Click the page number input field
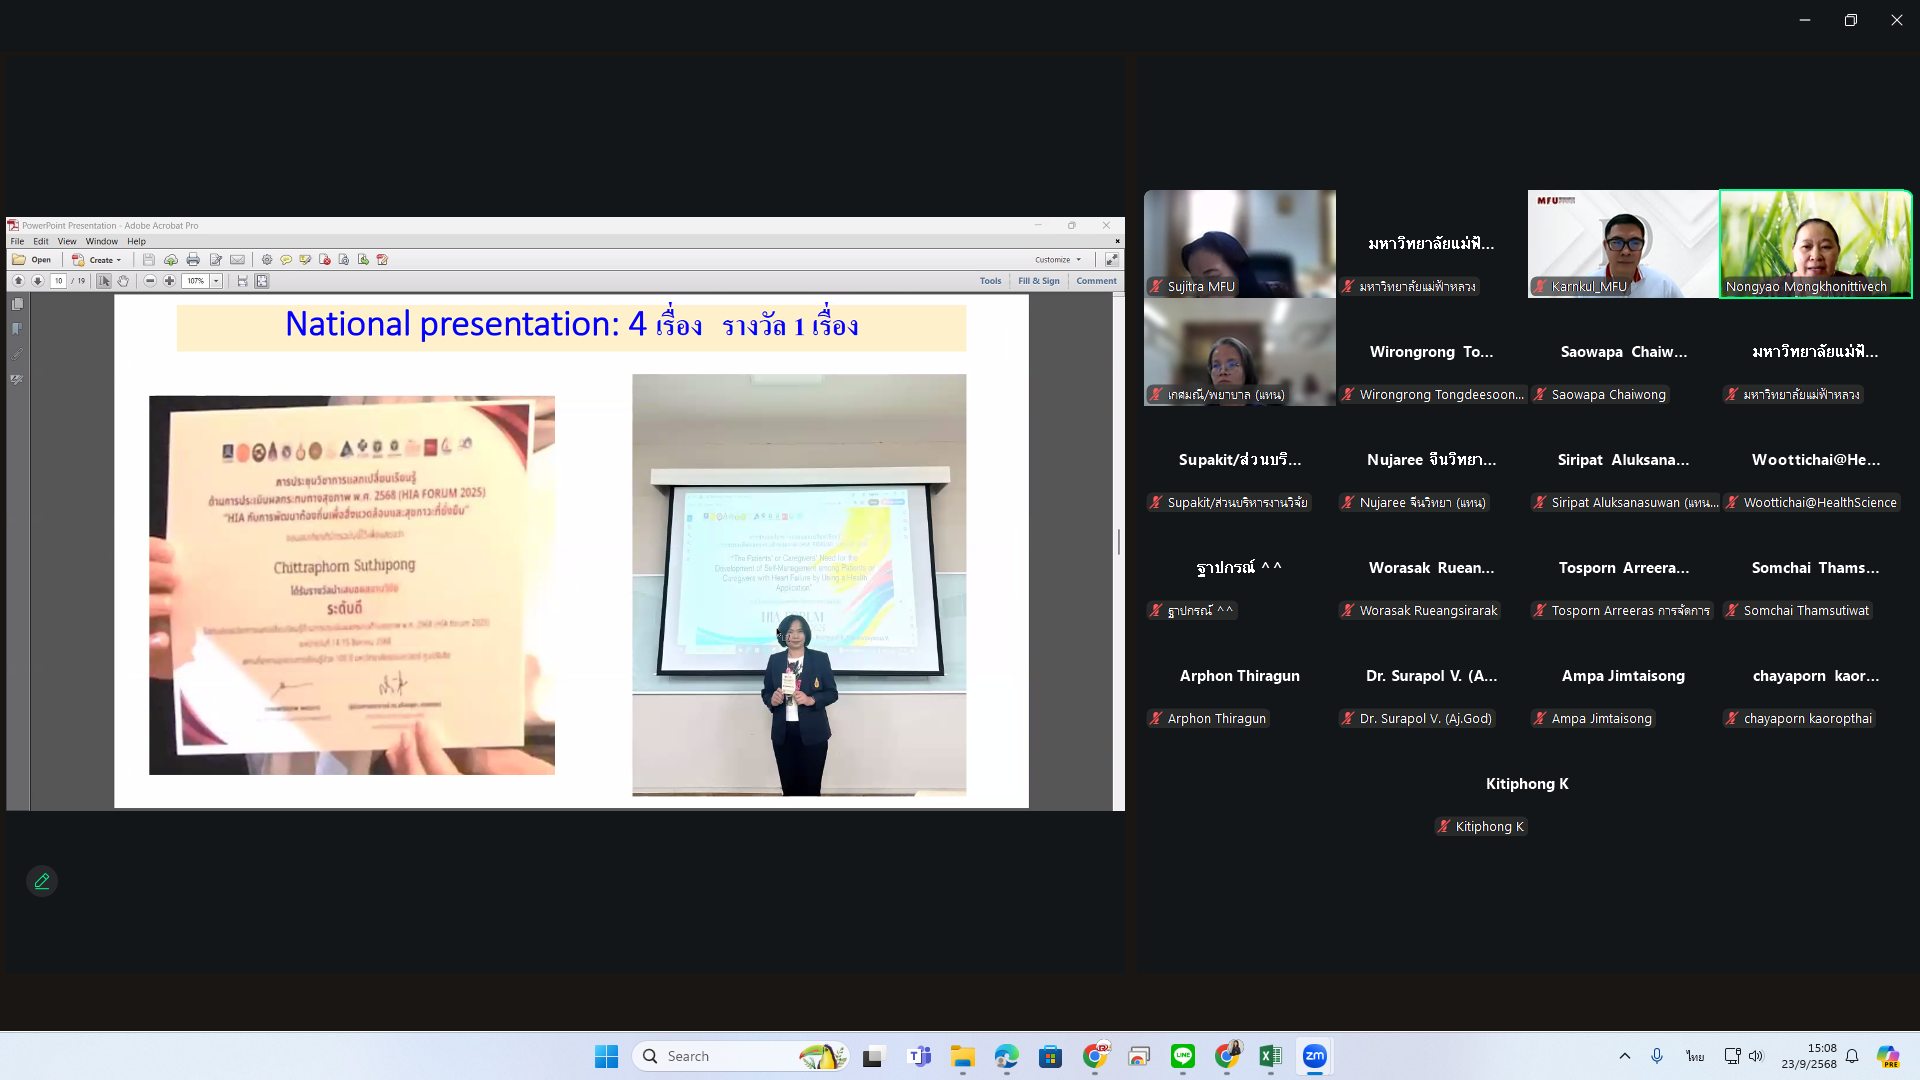The height and width of the screenshot is (1080, 1920). [x=59, y=281]
